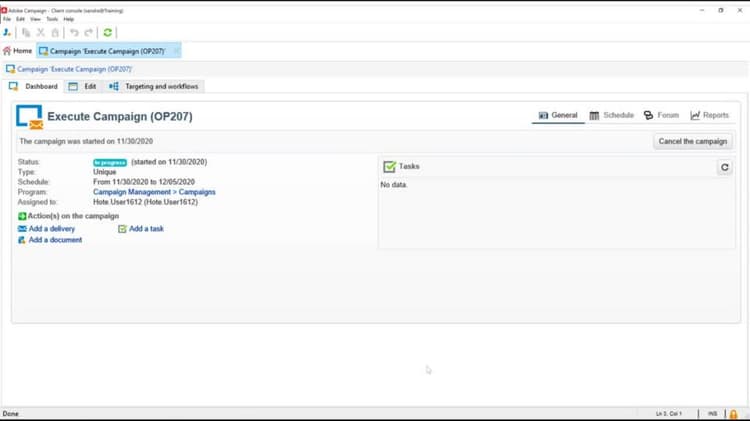Open the Targeting and workflows tab

tap(154, 87)
